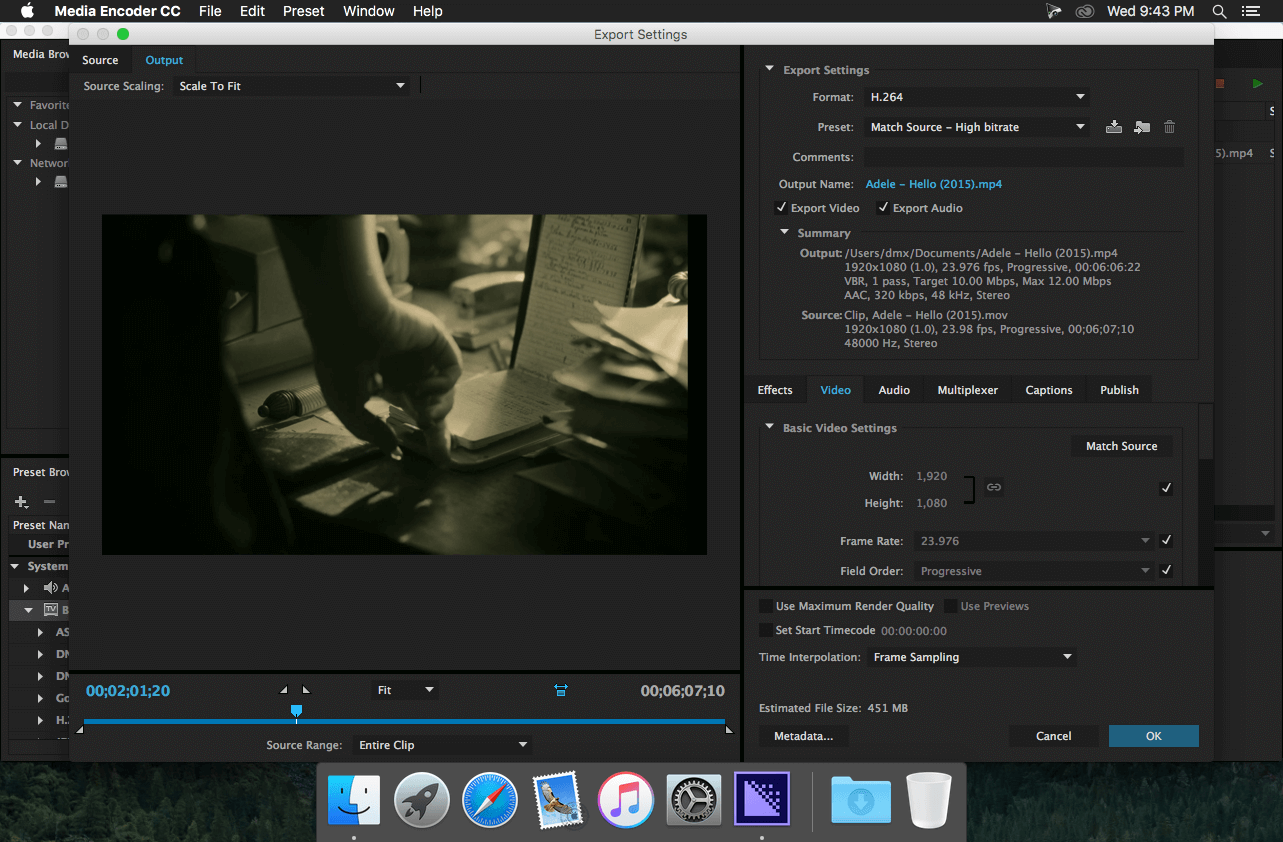Enable Use Maximum Render Quality
1283x842 pixels.
[x=763, y=605]
